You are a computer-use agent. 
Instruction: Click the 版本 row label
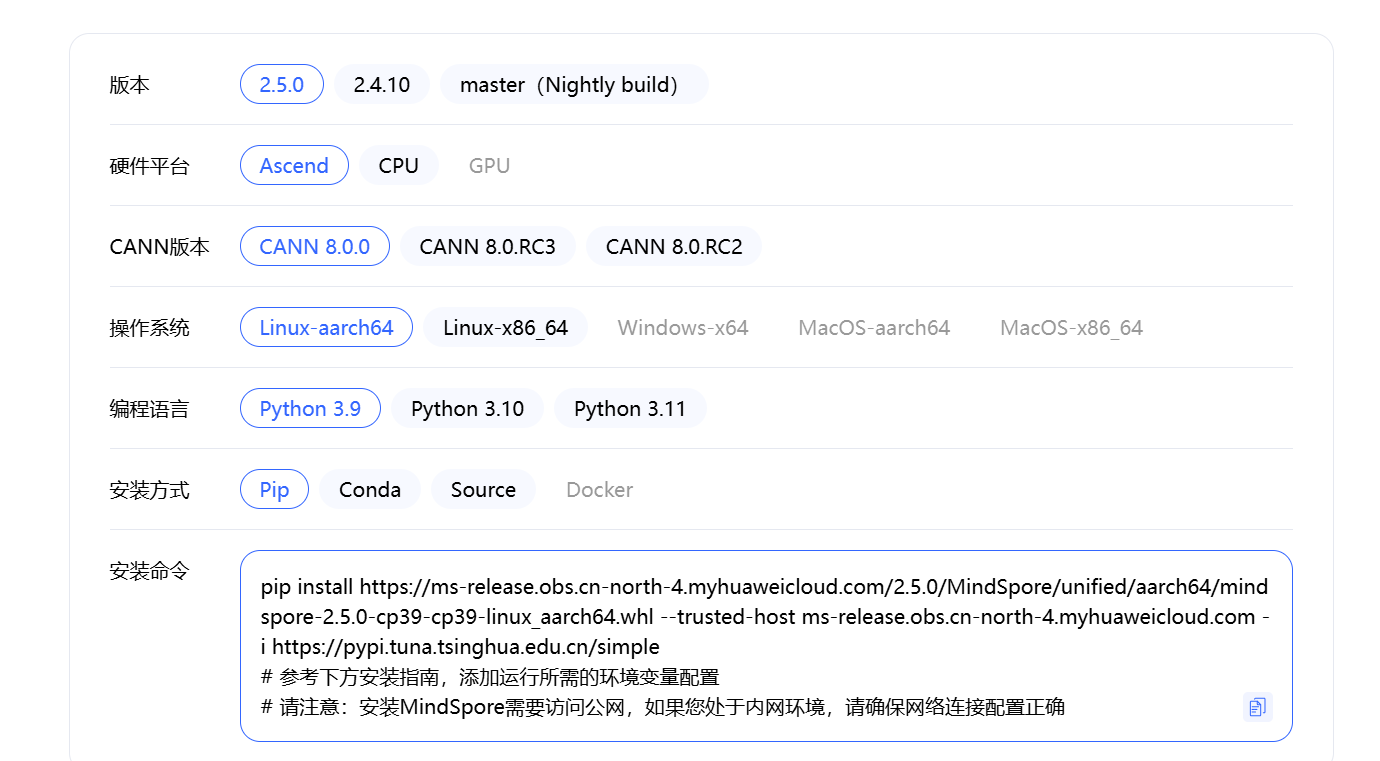[129, 85]
